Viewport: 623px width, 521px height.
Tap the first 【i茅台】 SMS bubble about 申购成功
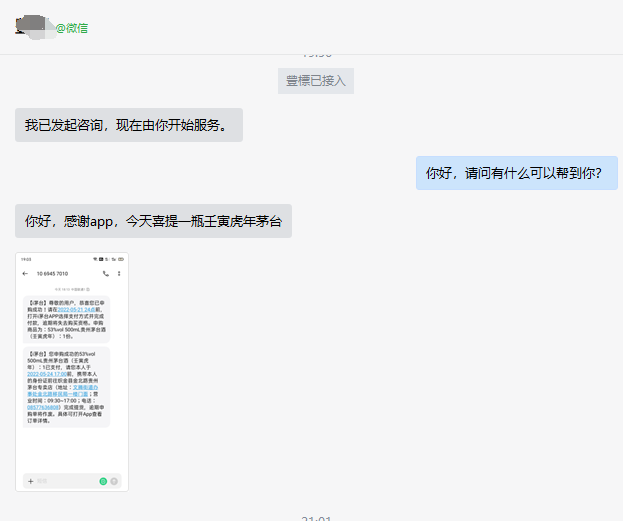tap(66, 320)
